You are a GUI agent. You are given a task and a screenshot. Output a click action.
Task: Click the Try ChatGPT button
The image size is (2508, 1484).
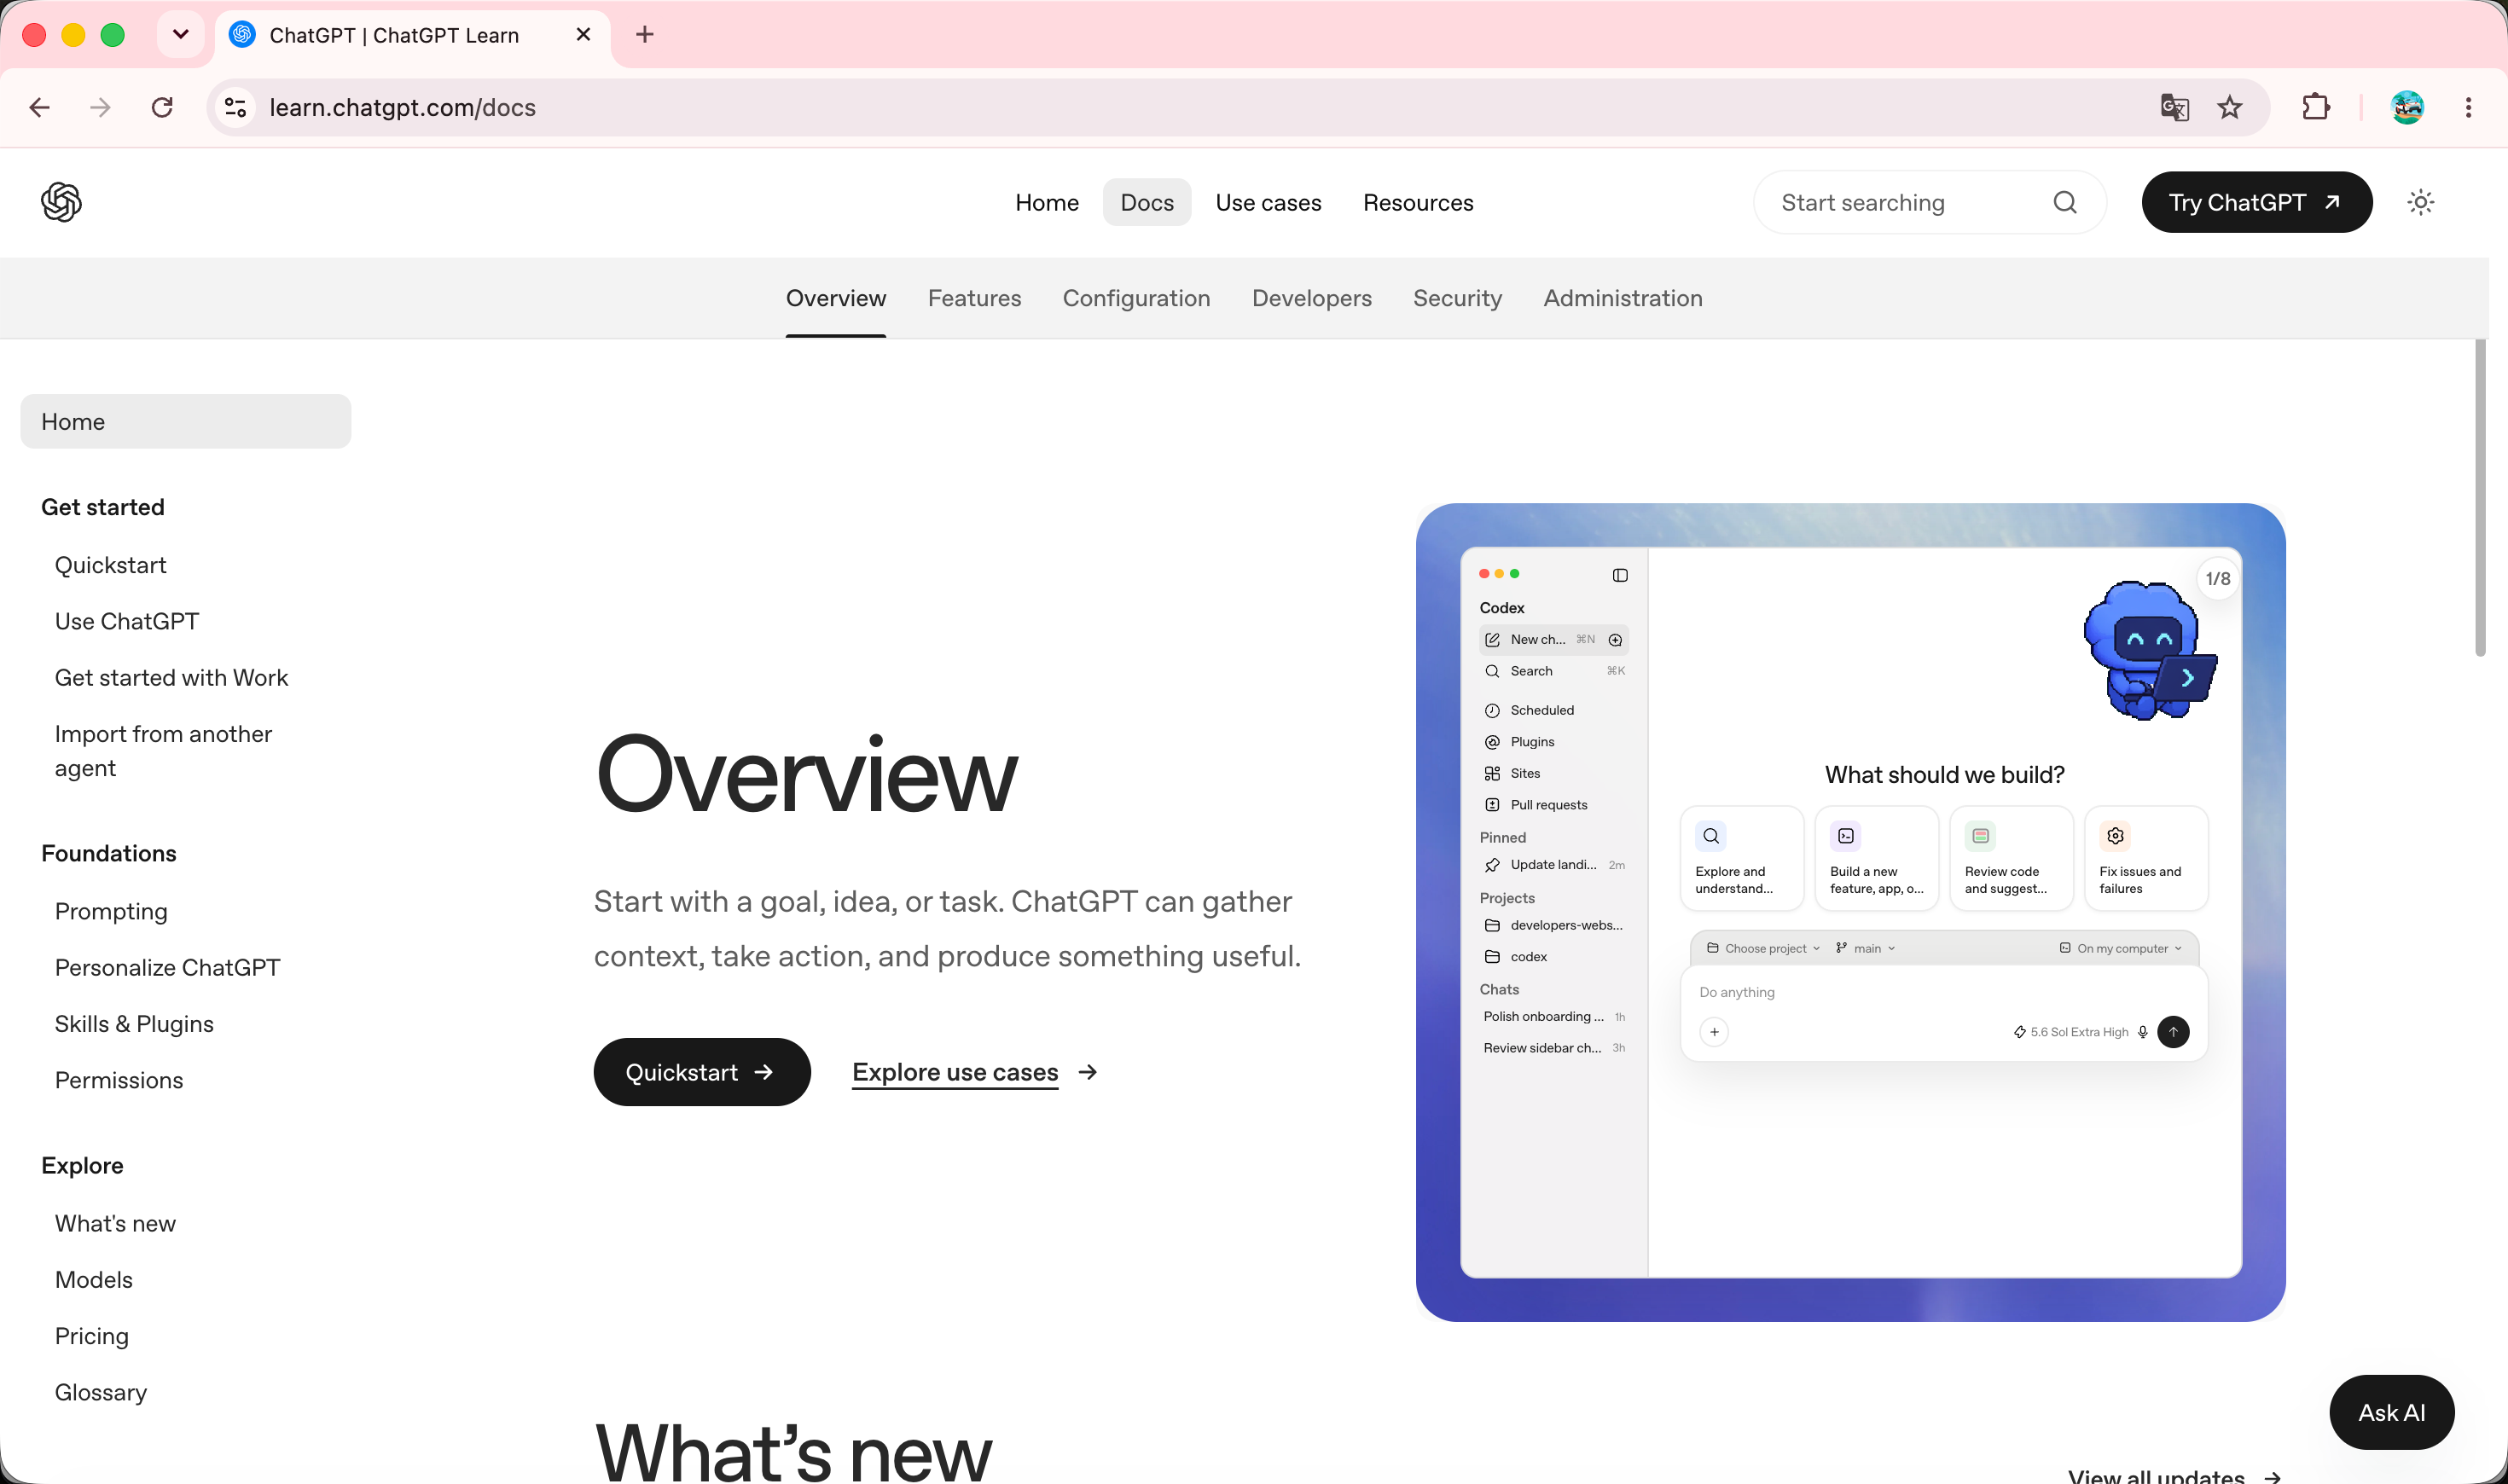click(2256, 202)
